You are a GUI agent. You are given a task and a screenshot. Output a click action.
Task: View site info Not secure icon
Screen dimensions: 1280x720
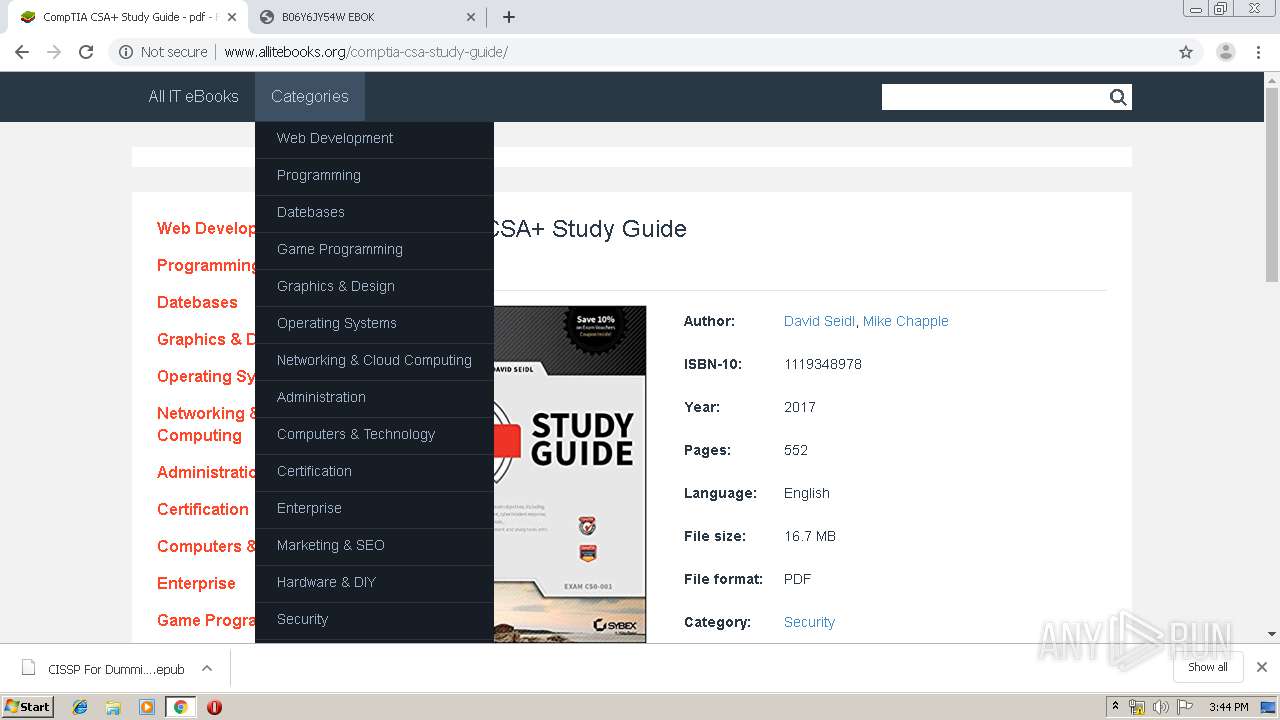tap(126, 52)
